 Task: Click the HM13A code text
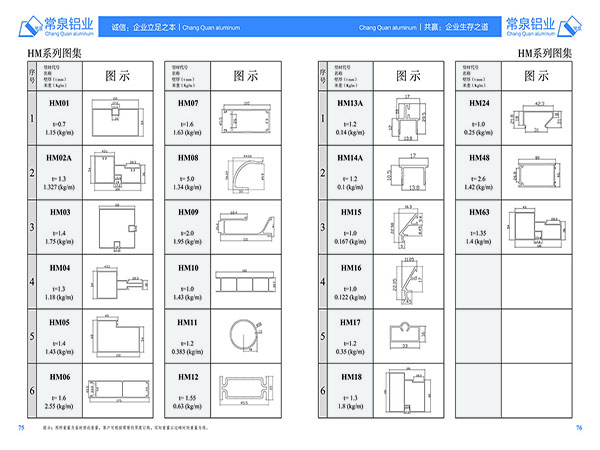(350, 103)
